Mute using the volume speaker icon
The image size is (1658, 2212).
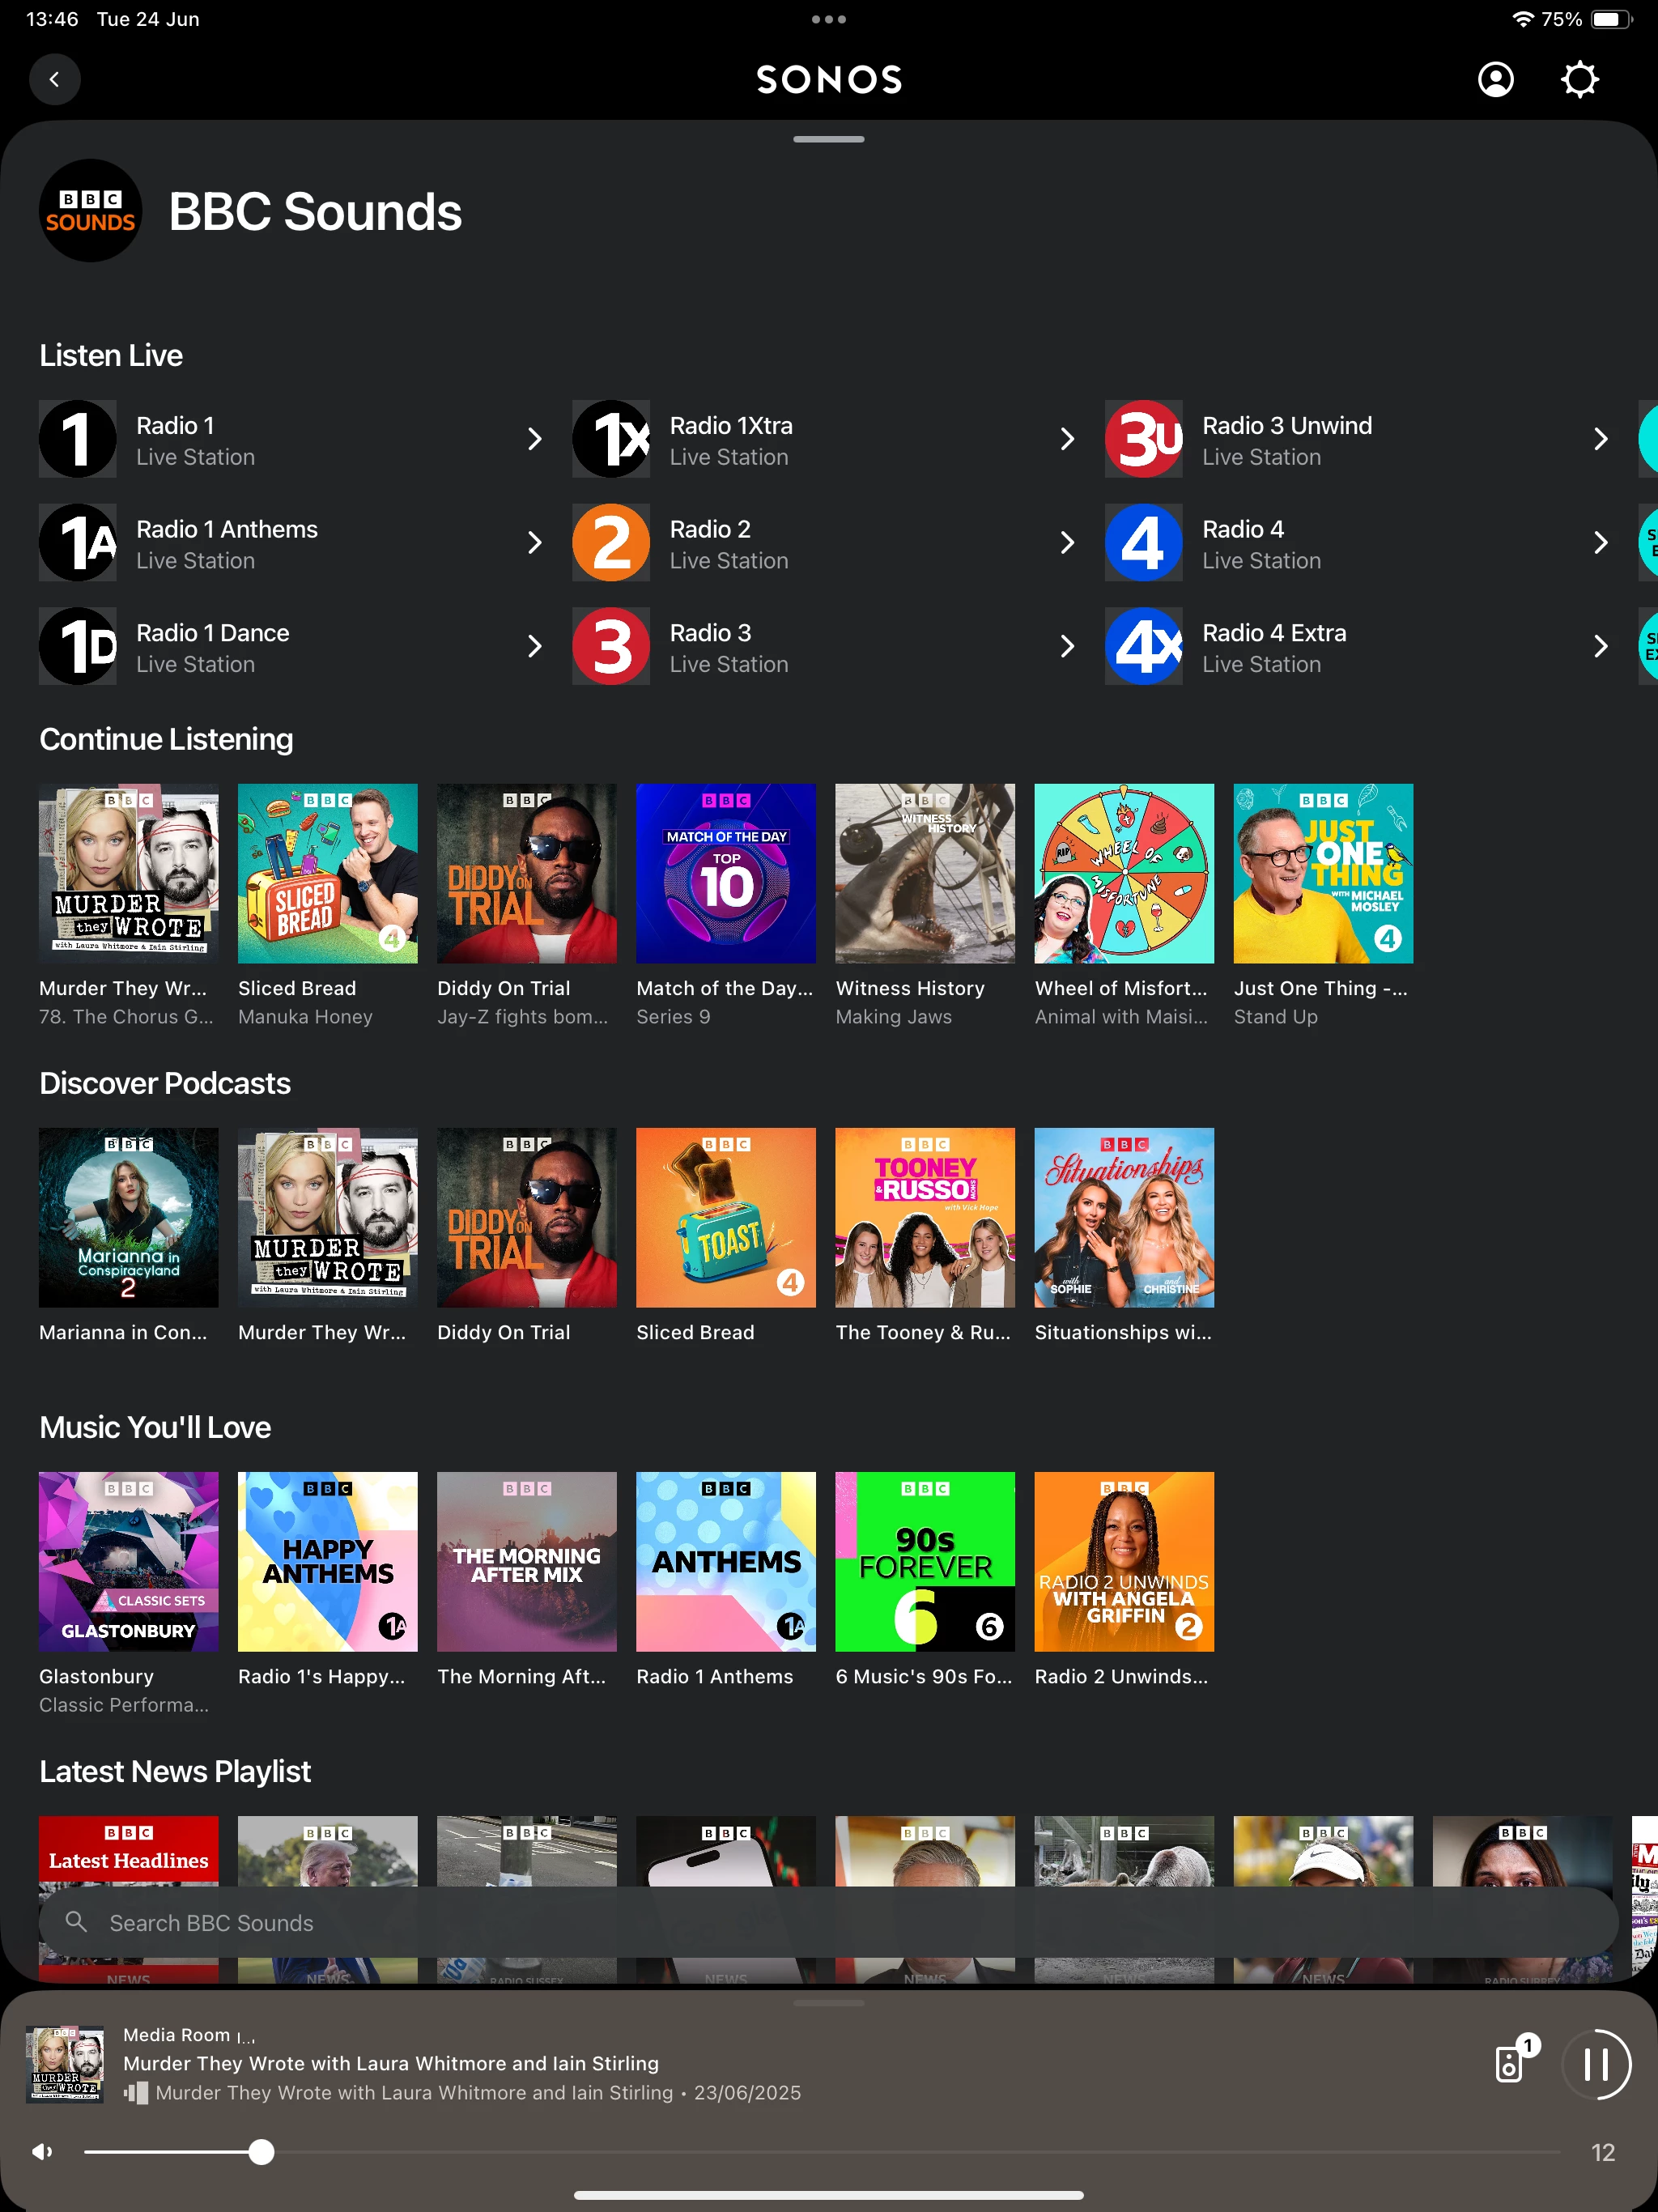42,2151
